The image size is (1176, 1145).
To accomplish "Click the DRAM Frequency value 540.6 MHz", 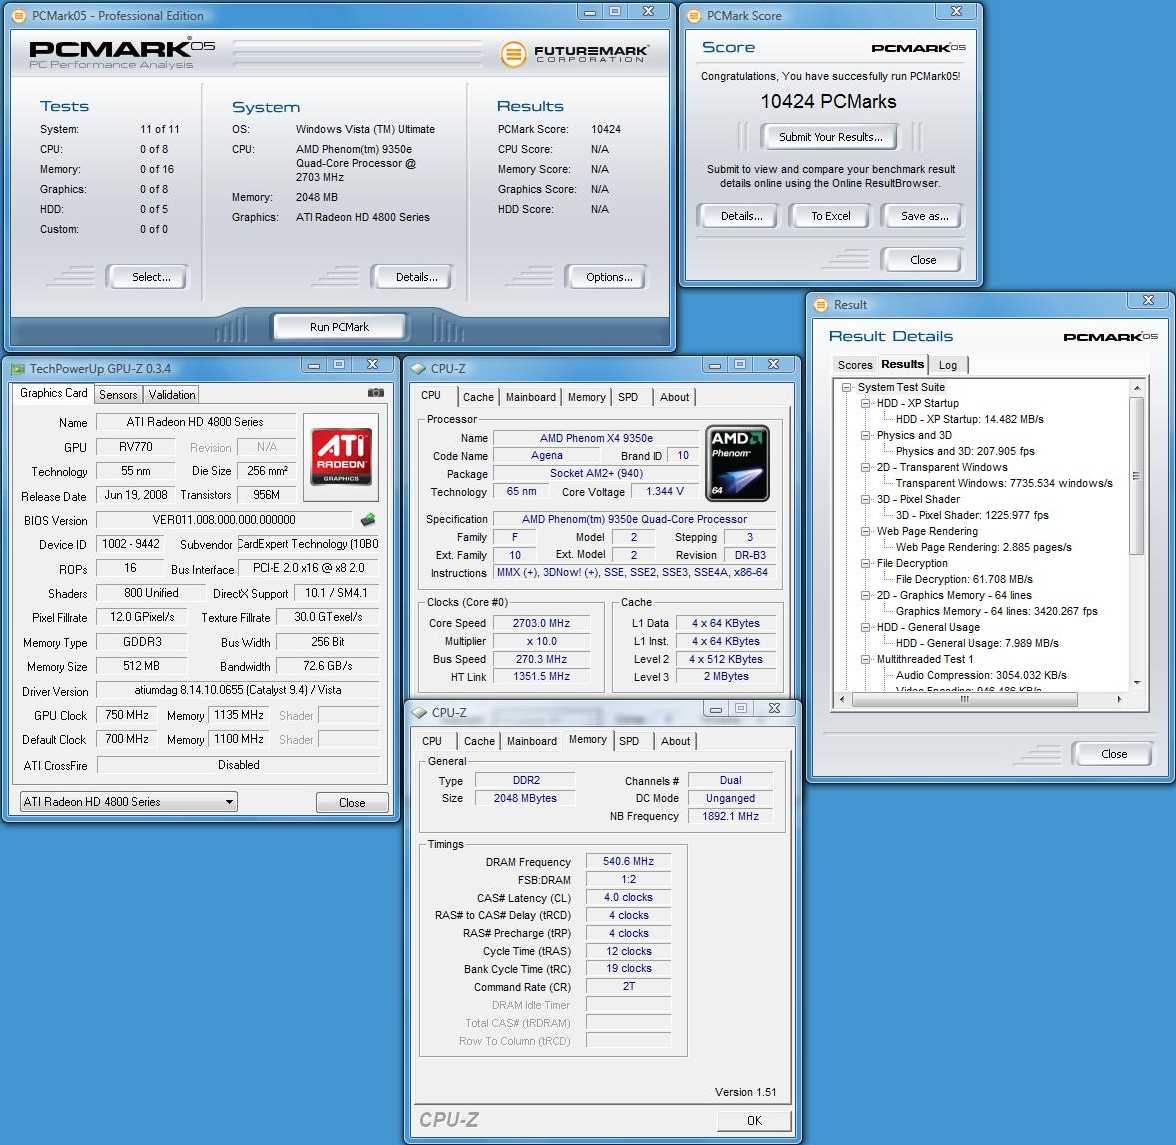I will tap(628, 862).
